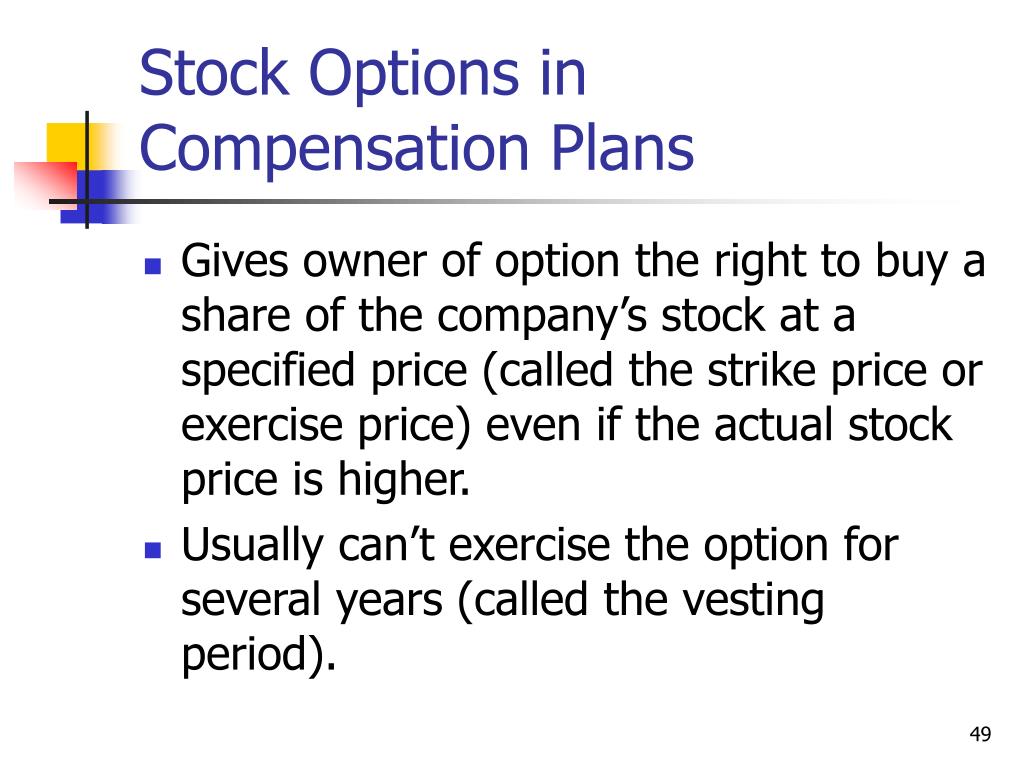
Task: Click the first blue bullet marker
Action: pyautogui.click(x=153, y=266)
